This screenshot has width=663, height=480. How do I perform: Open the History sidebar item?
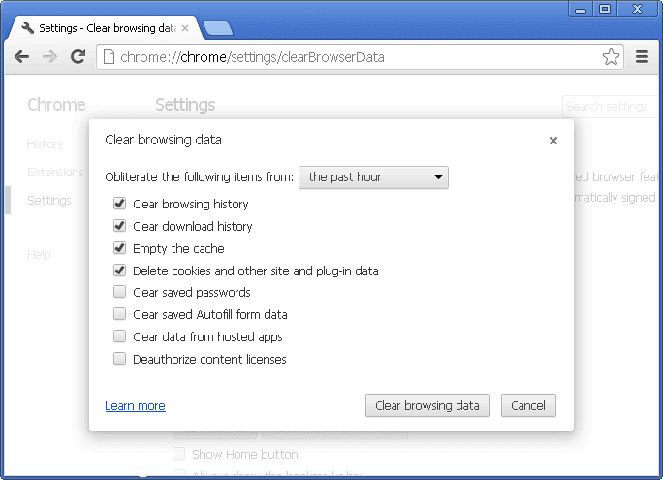point(45,144)
